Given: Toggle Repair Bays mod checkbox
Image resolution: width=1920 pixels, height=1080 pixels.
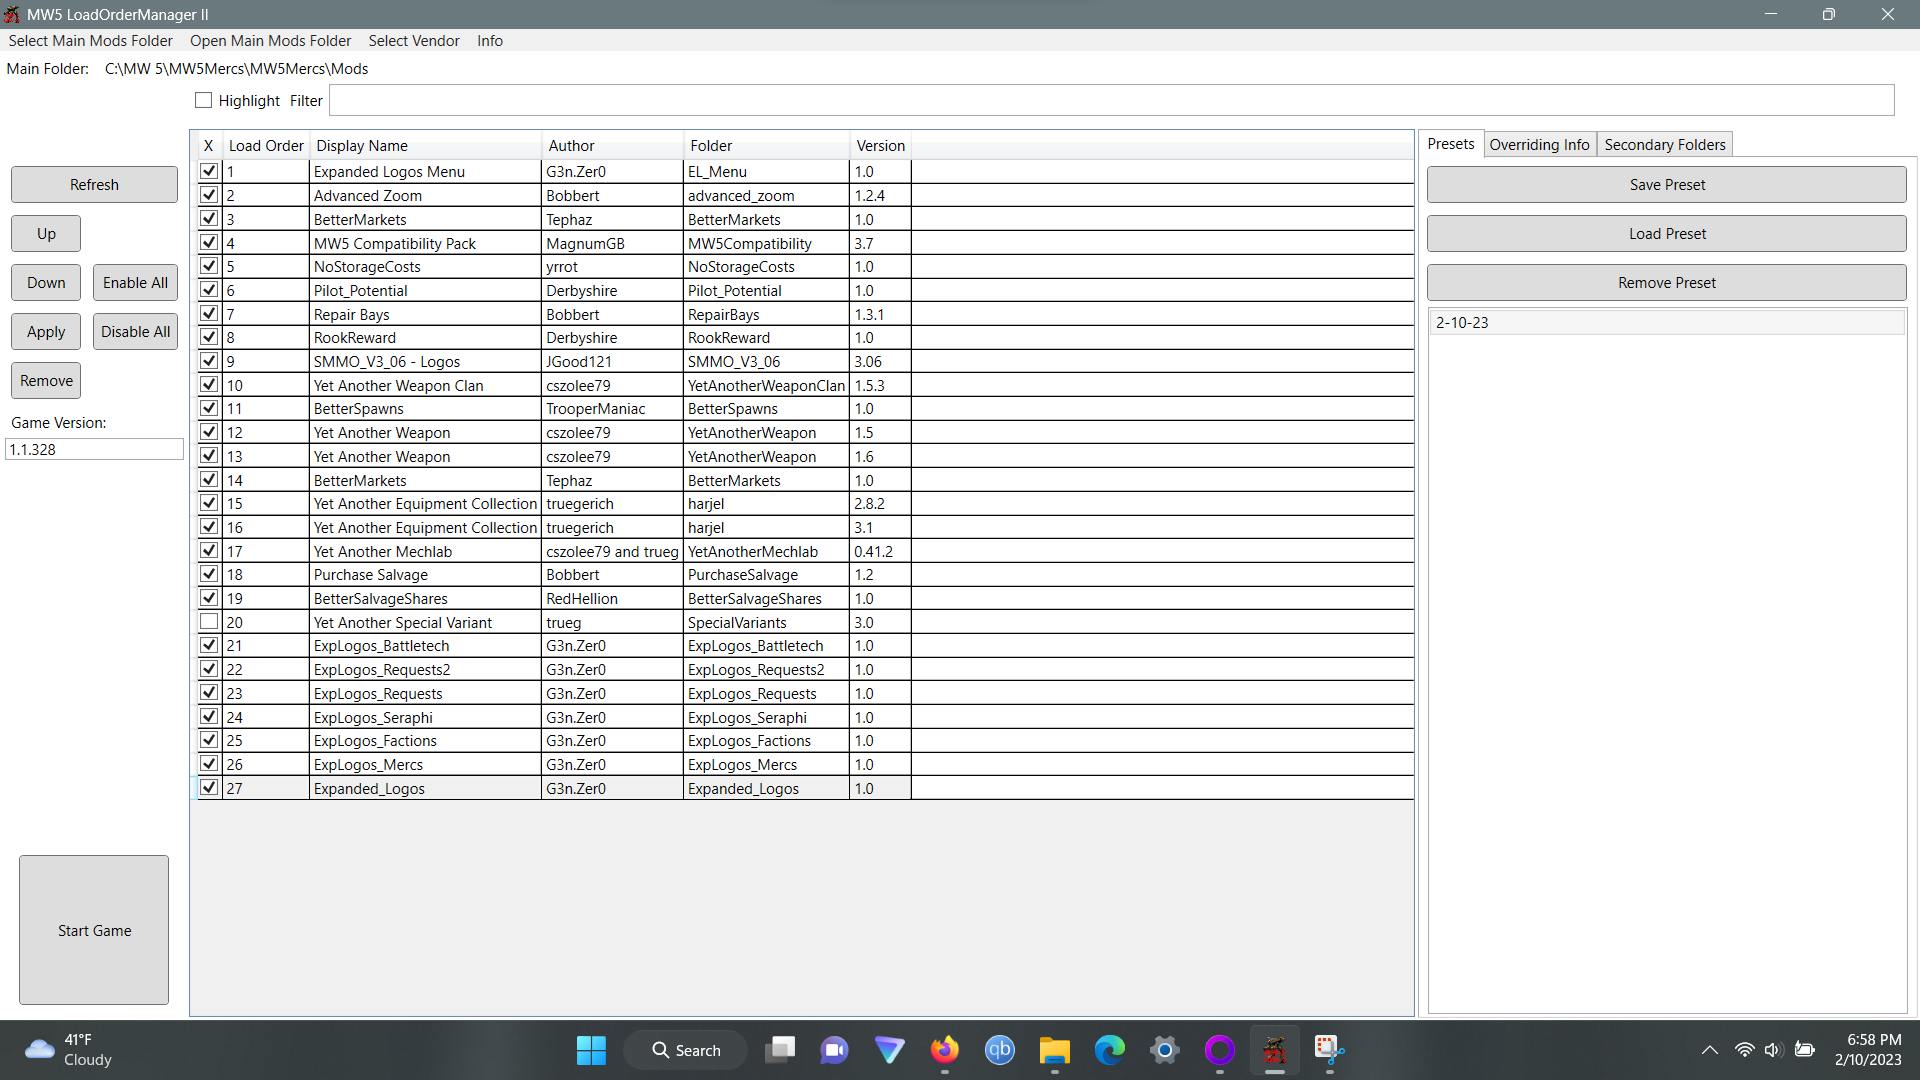Looking at the screenshot, I should pos(209,313).
